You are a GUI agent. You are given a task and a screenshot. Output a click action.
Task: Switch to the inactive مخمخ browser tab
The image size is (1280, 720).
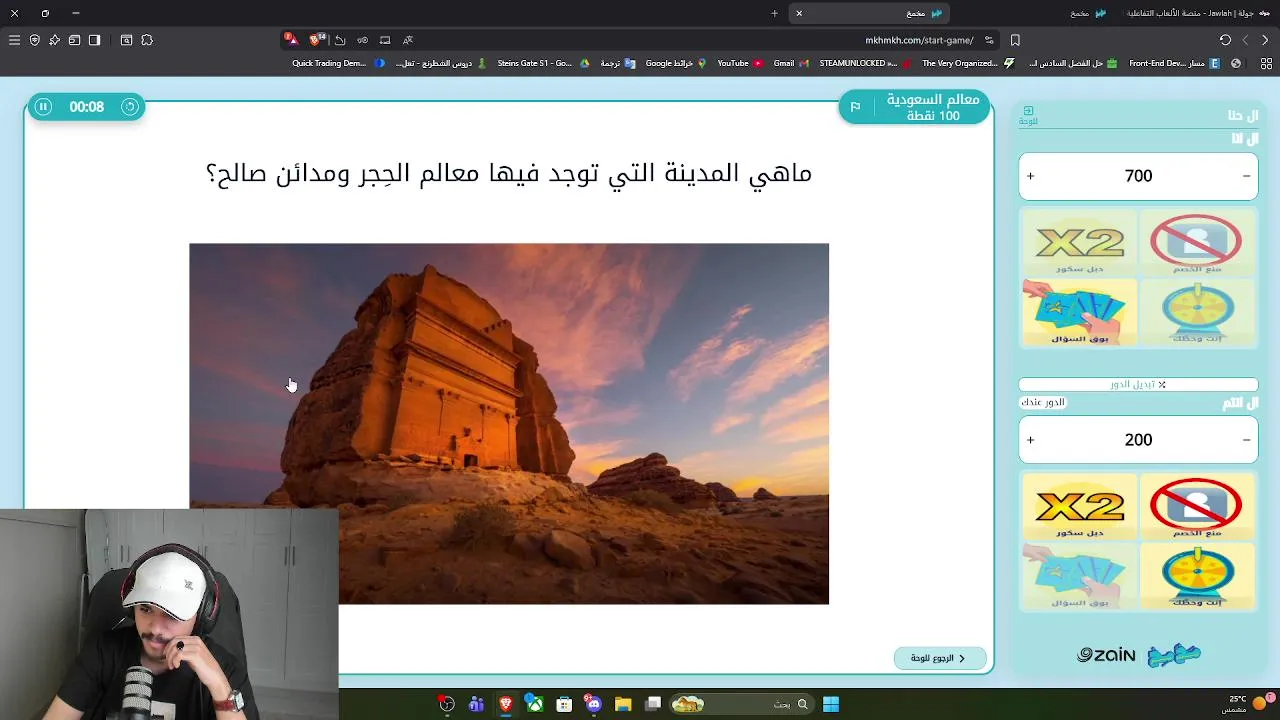[x=1088, y=13]
